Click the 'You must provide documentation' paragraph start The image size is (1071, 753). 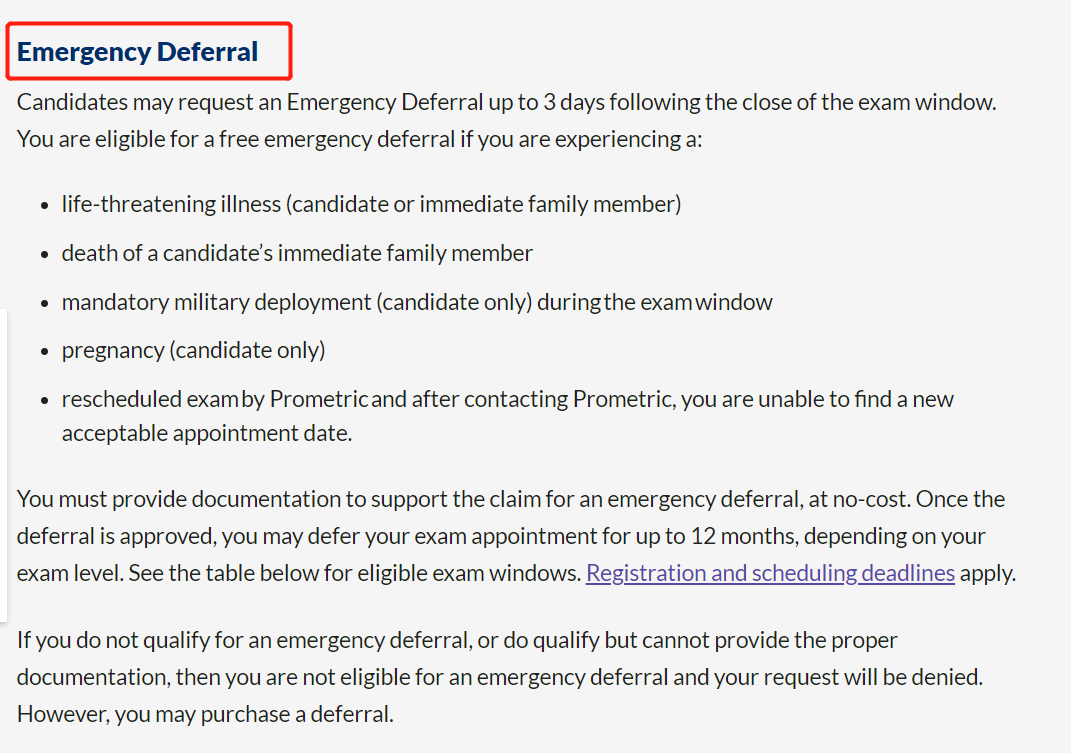(511, 499)
